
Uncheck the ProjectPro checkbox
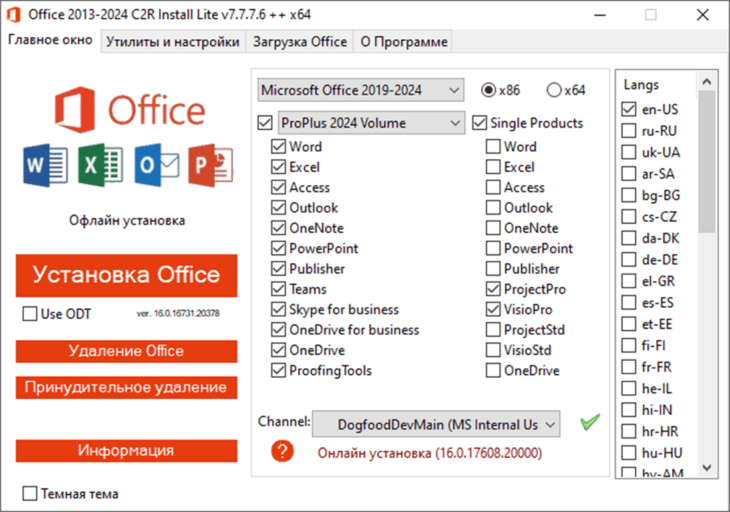pyautogui.click(x=493, y=289)
